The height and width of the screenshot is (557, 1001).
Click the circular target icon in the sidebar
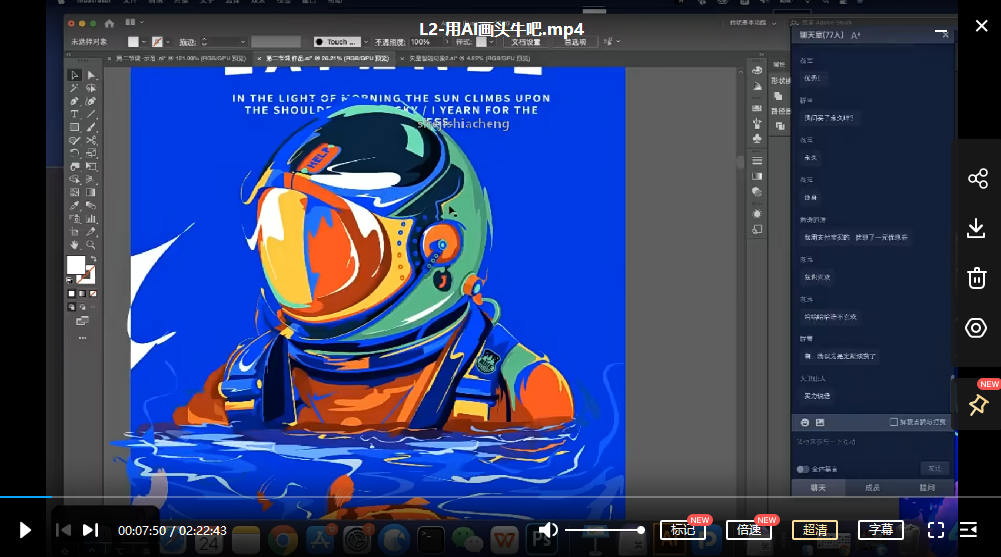(977, 328)
